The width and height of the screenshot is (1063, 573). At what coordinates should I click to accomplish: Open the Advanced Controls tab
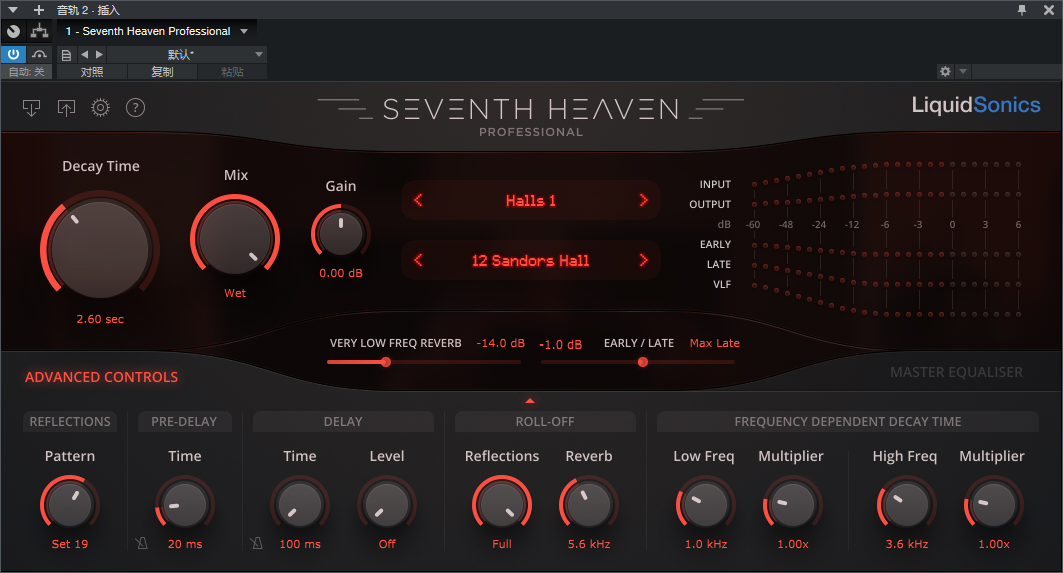(x=102, y=377)
